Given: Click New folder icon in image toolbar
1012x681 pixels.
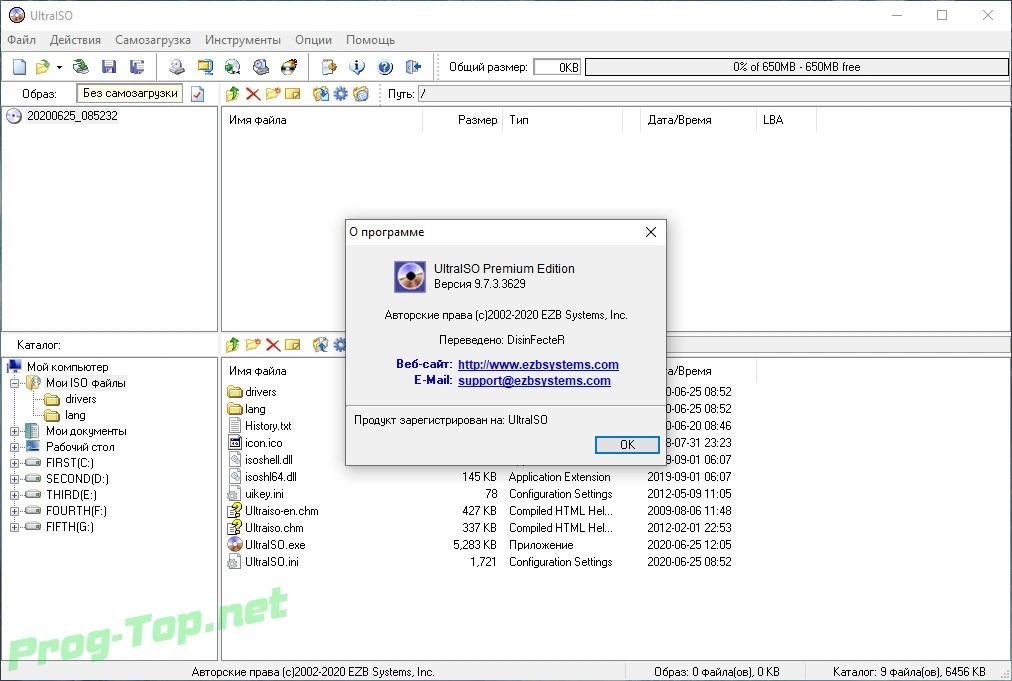Looking at the screenshot, I should tap(273, 94).
